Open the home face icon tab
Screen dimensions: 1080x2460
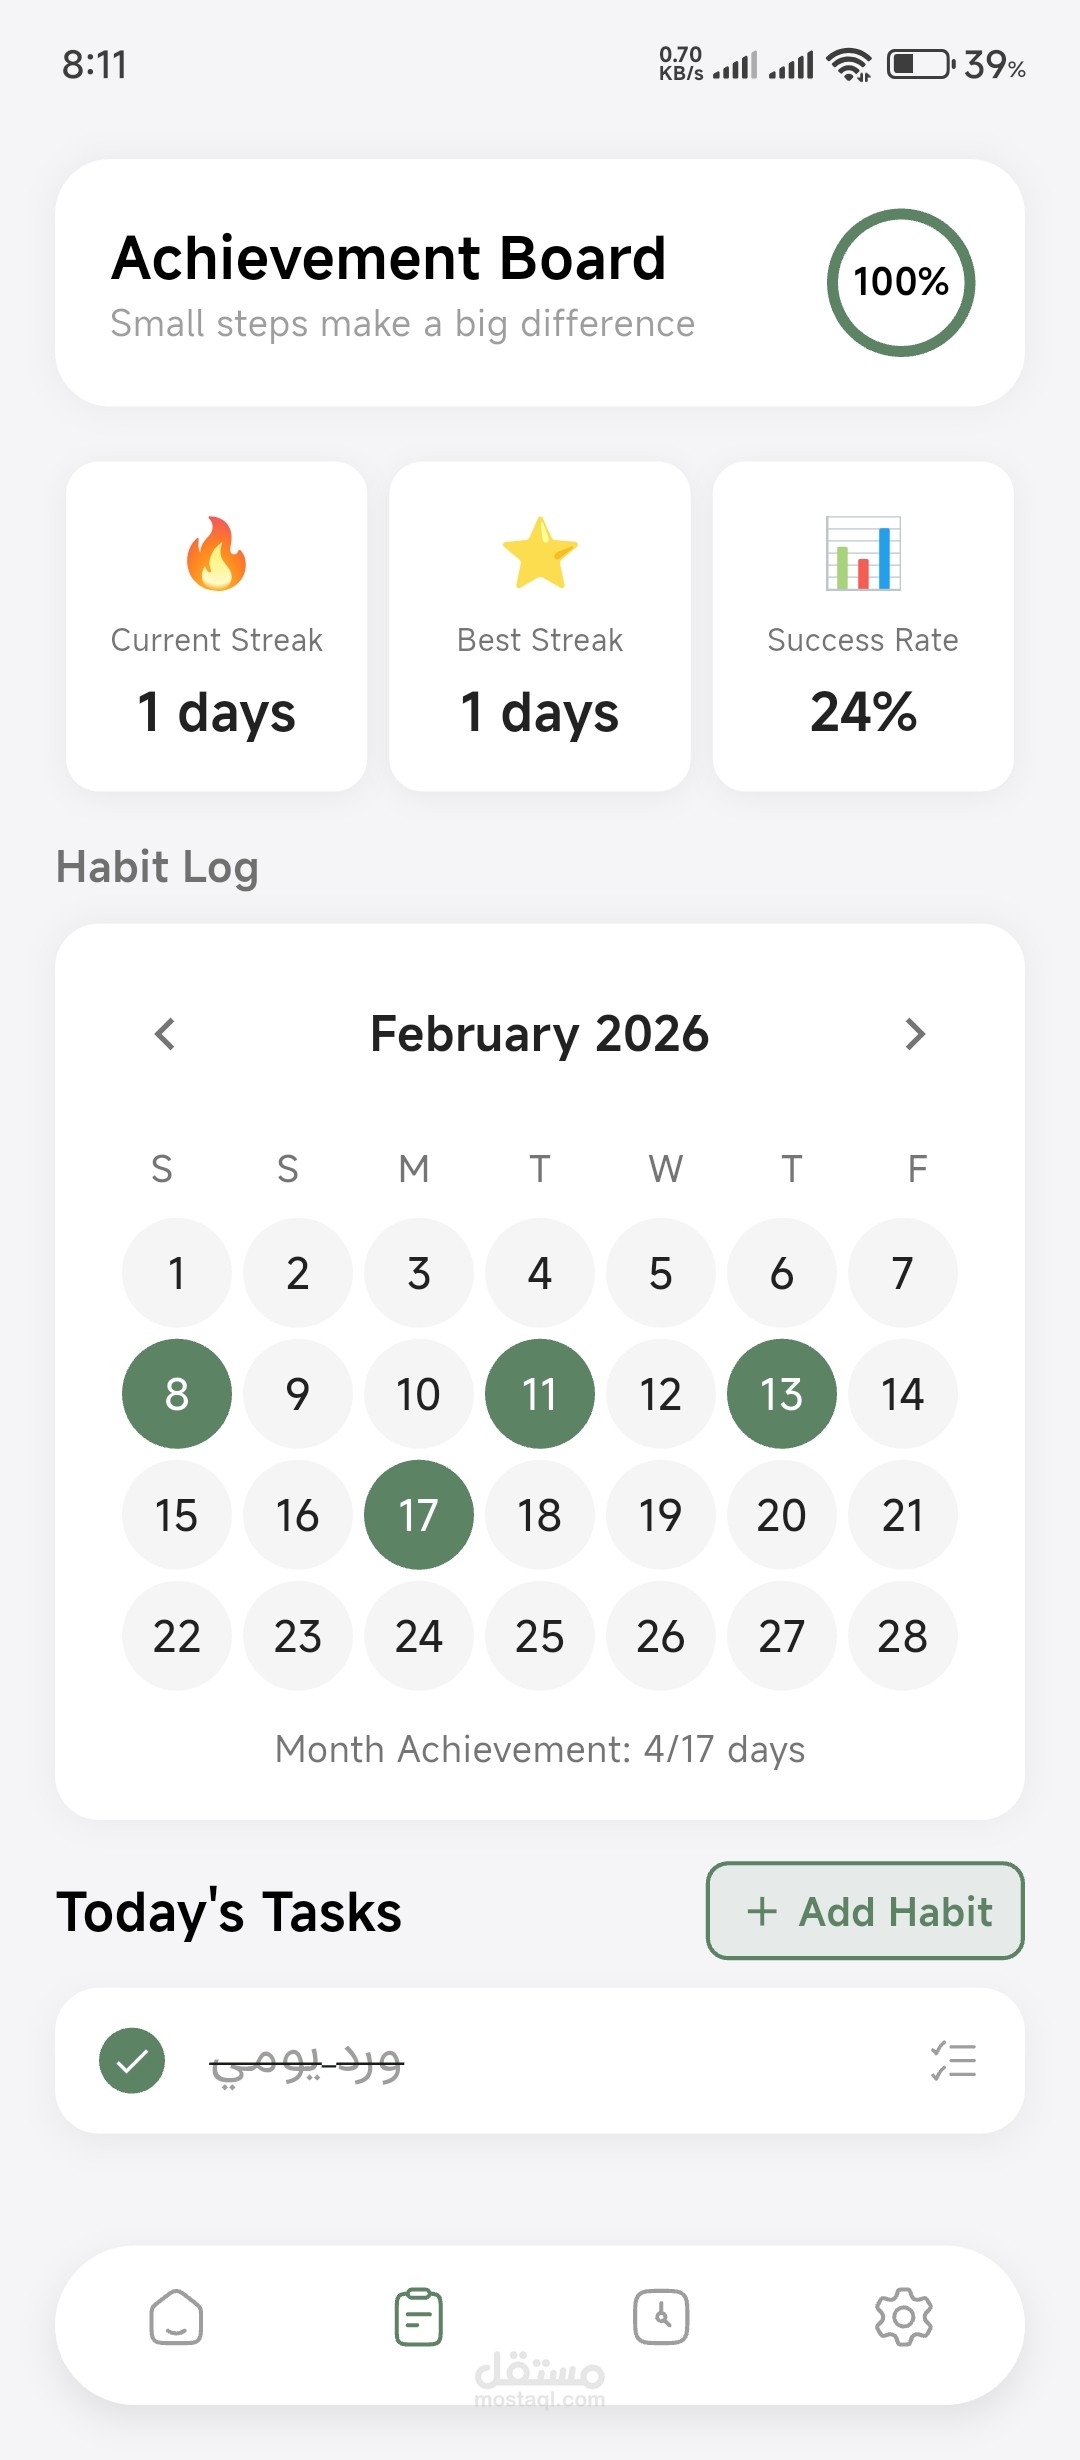click(176, 2317)
